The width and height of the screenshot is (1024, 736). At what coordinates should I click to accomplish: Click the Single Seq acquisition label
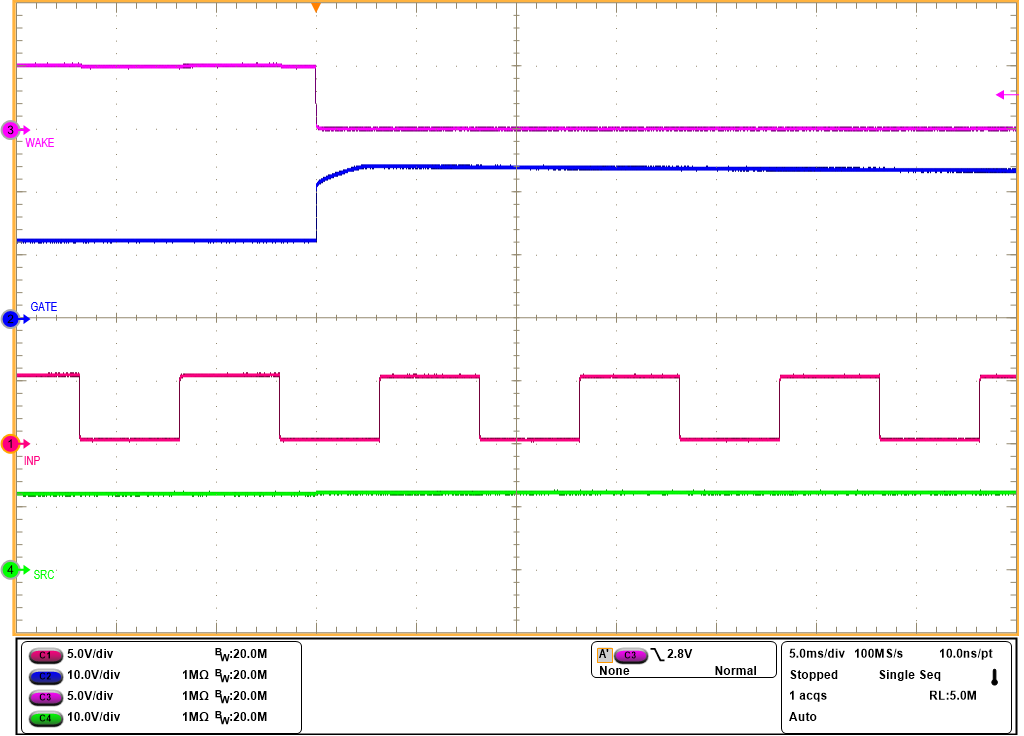click(909, 675)
